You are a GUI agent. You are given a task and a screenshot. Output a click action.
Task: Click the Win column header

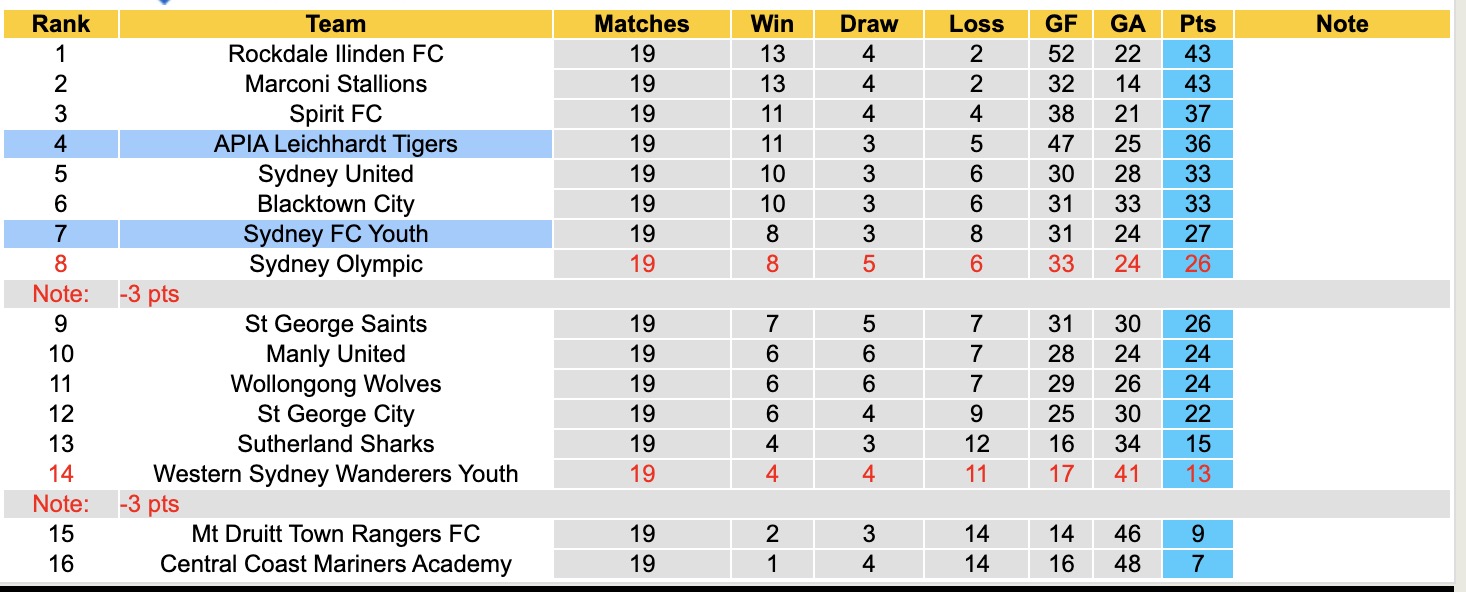[772, 24]
